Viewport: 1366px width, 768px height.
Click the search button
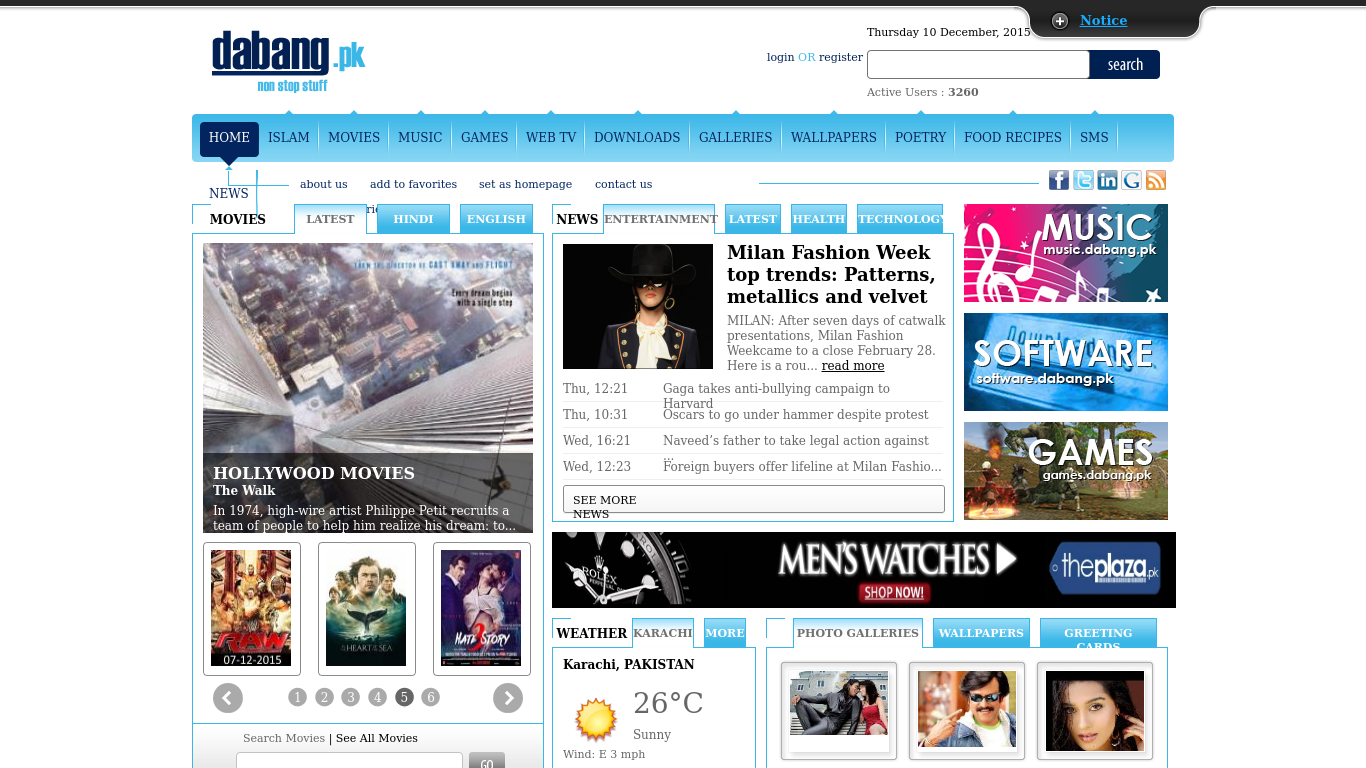pos(1125,64)
